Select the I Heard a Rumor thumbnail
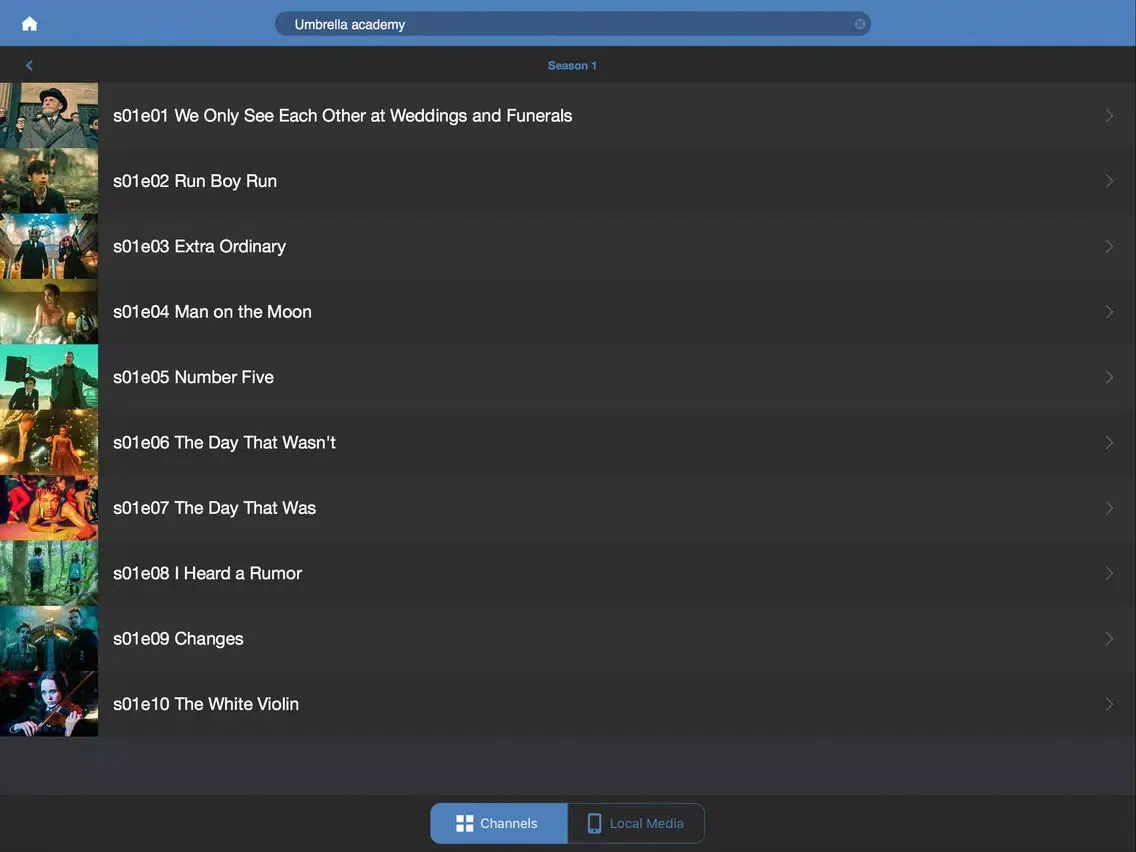This screenshot has width=1136, height=852. [49, 573]
